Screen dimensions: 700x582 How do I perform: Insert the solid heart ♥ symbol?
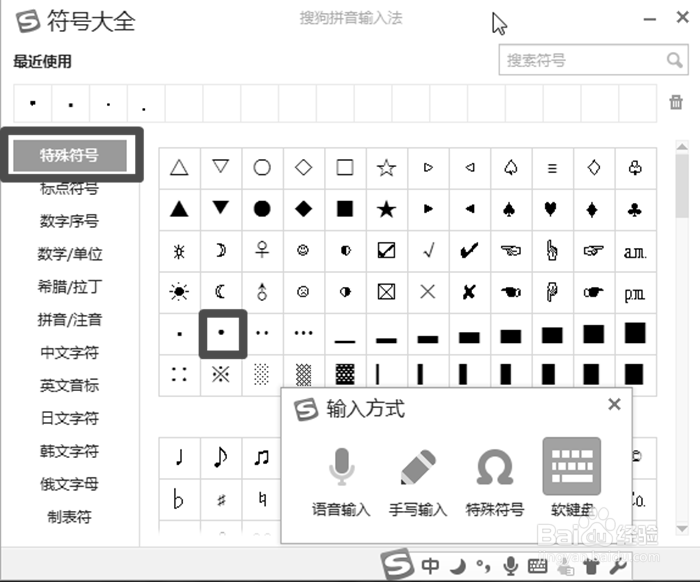(552, 209)
